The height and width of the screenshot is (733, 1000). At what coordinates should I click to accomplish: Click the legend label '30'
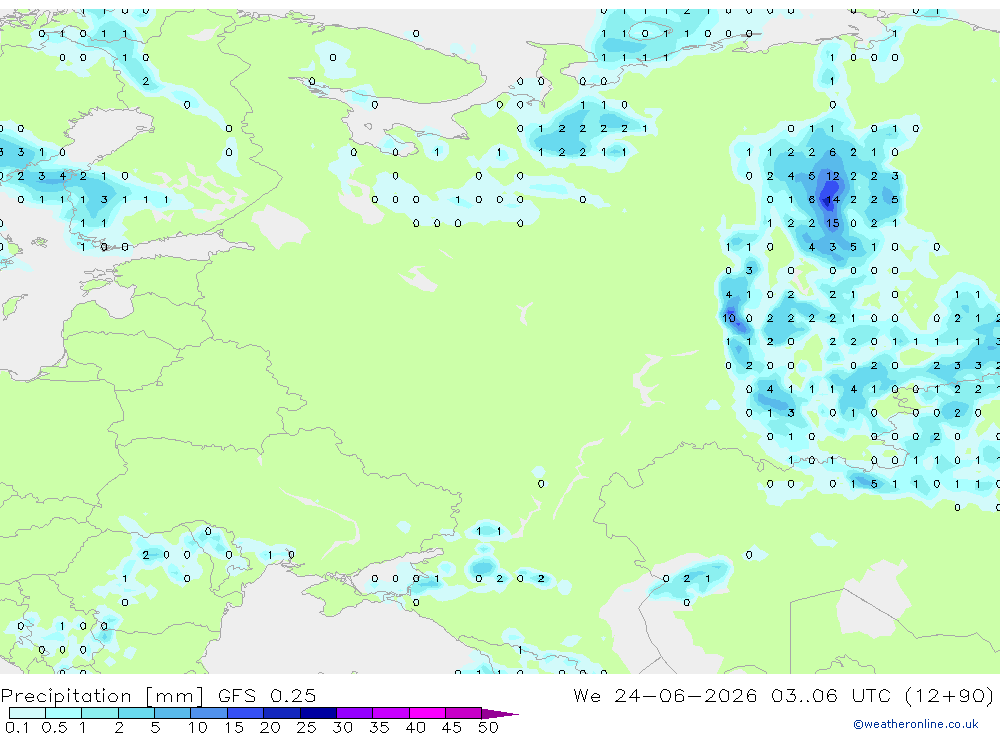[x=342, y=727]
